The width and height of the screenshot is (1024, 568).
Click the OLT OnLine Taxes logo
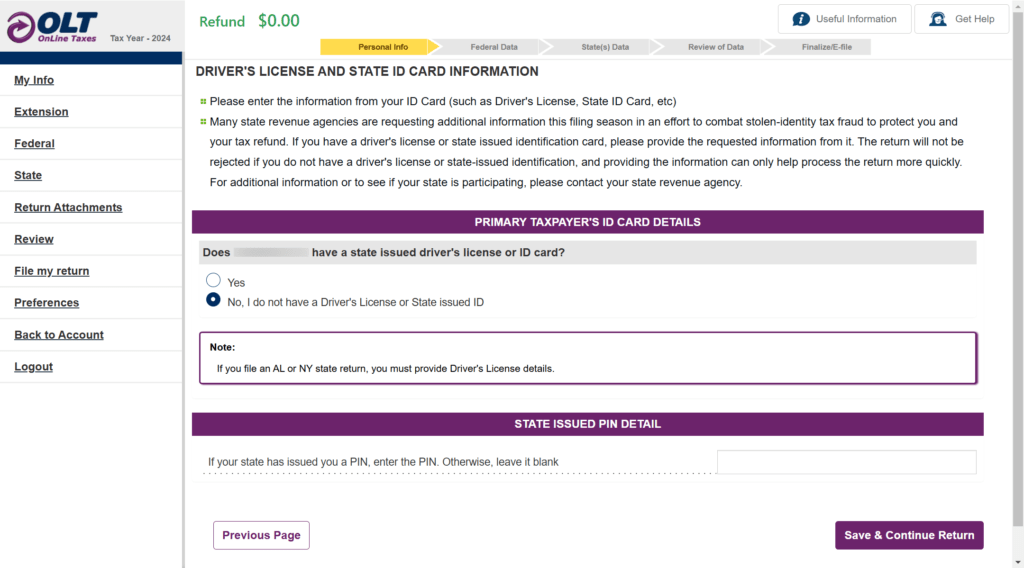tap(52, 27)
